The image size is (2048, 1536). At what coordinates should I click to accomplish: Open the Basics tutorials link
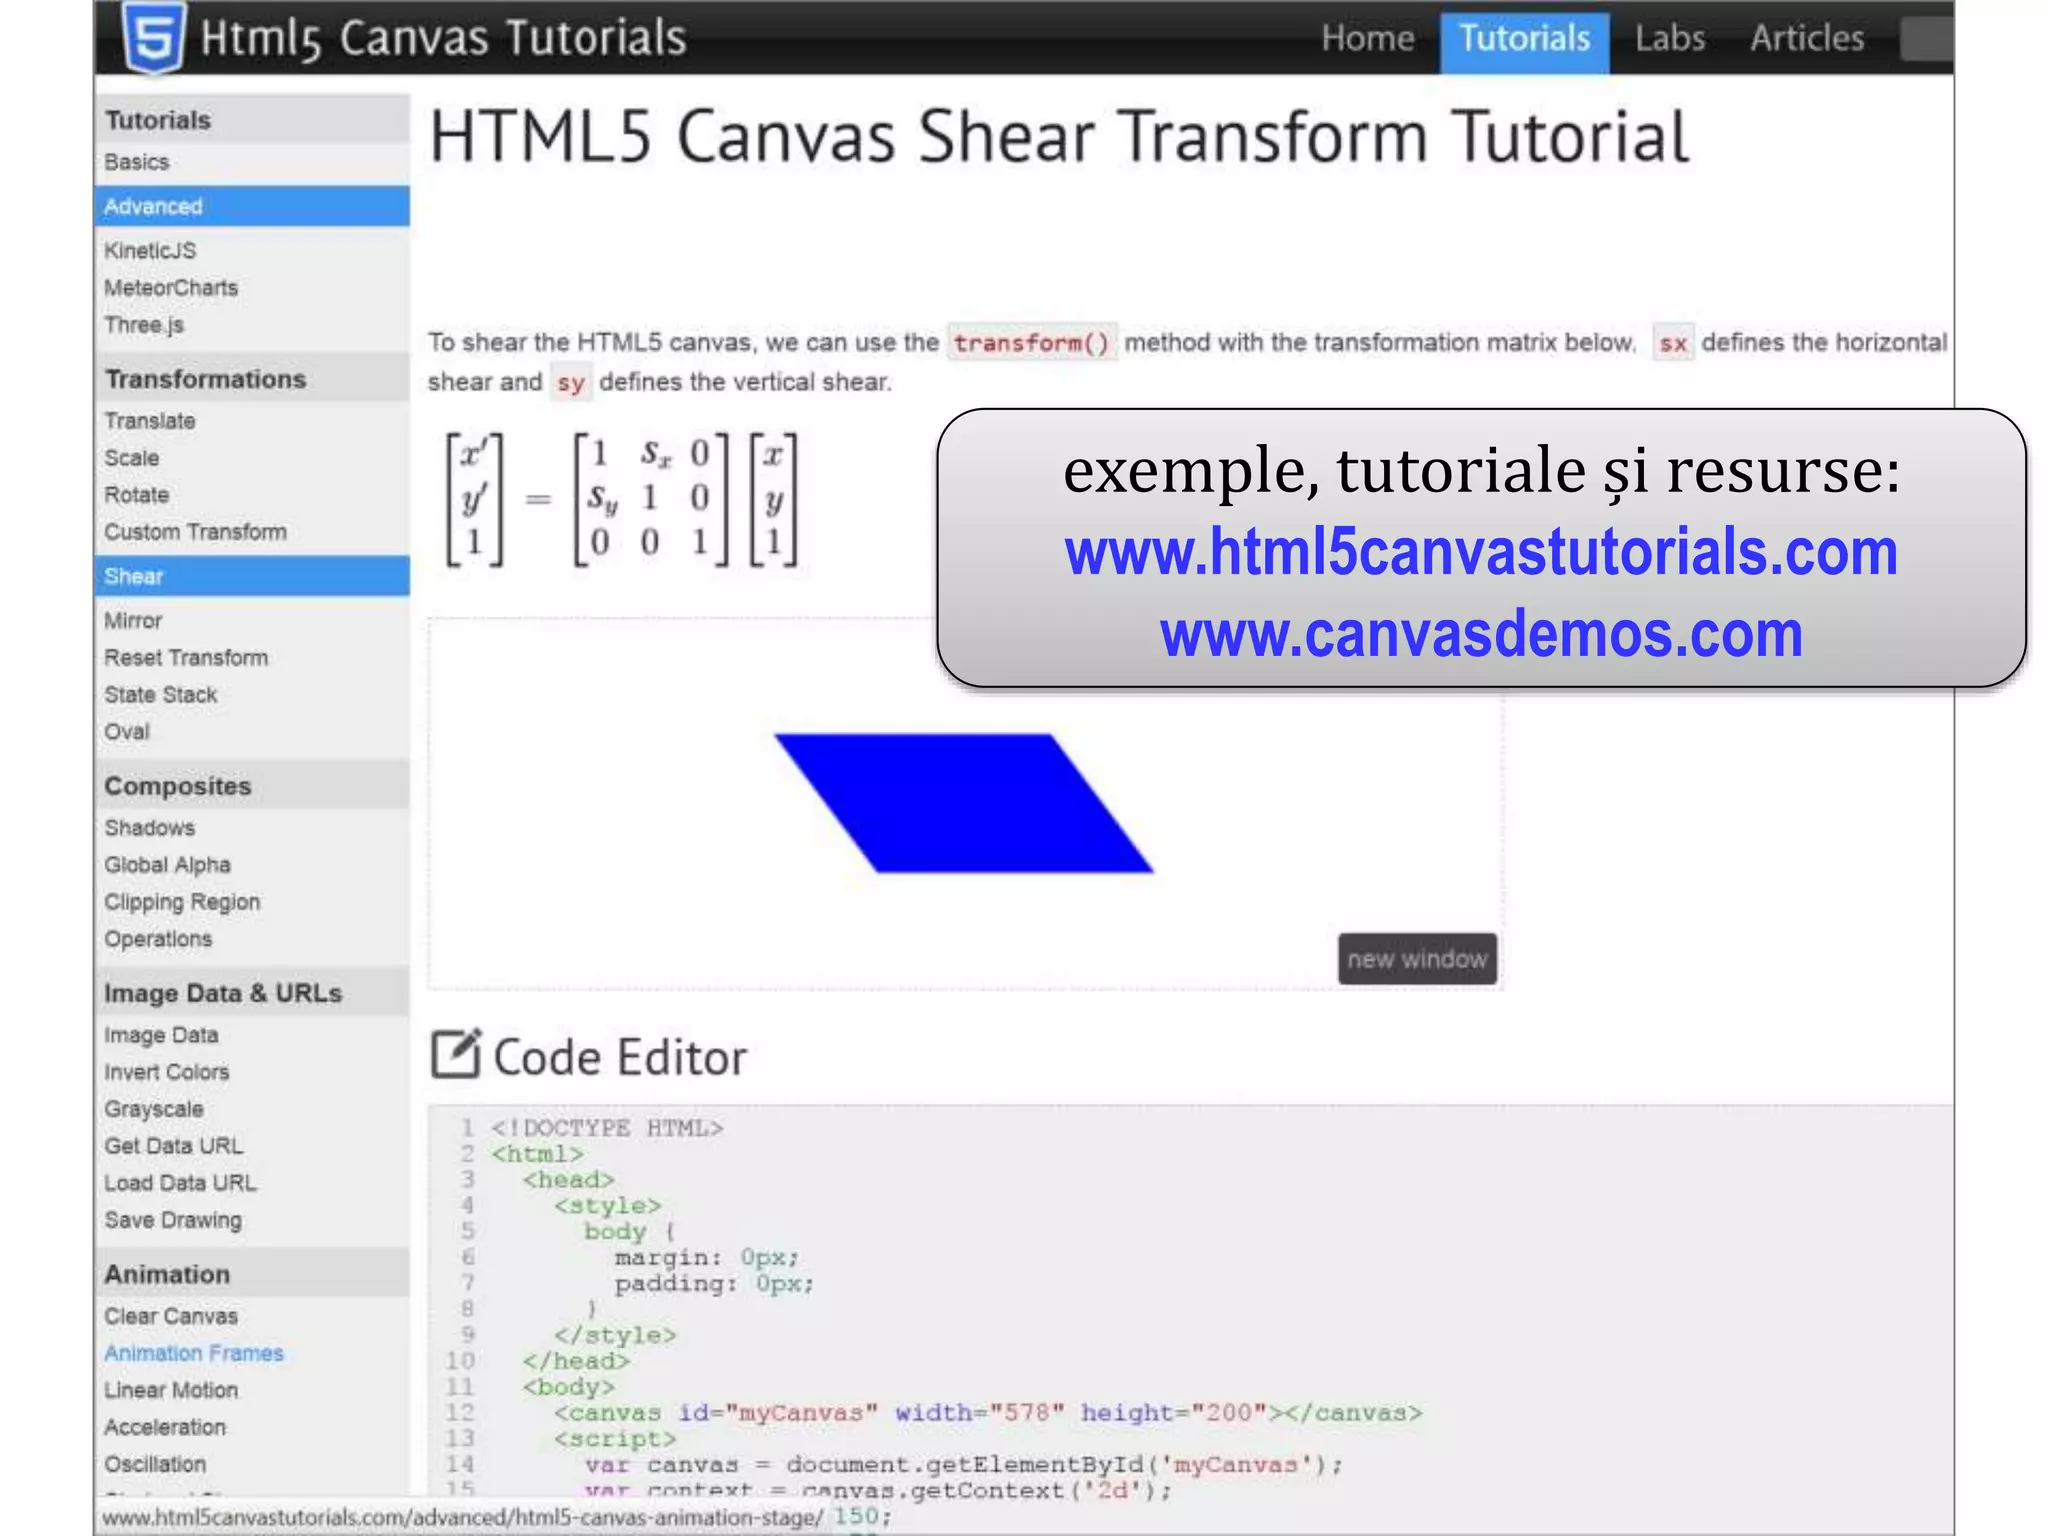tap(136, 162)
